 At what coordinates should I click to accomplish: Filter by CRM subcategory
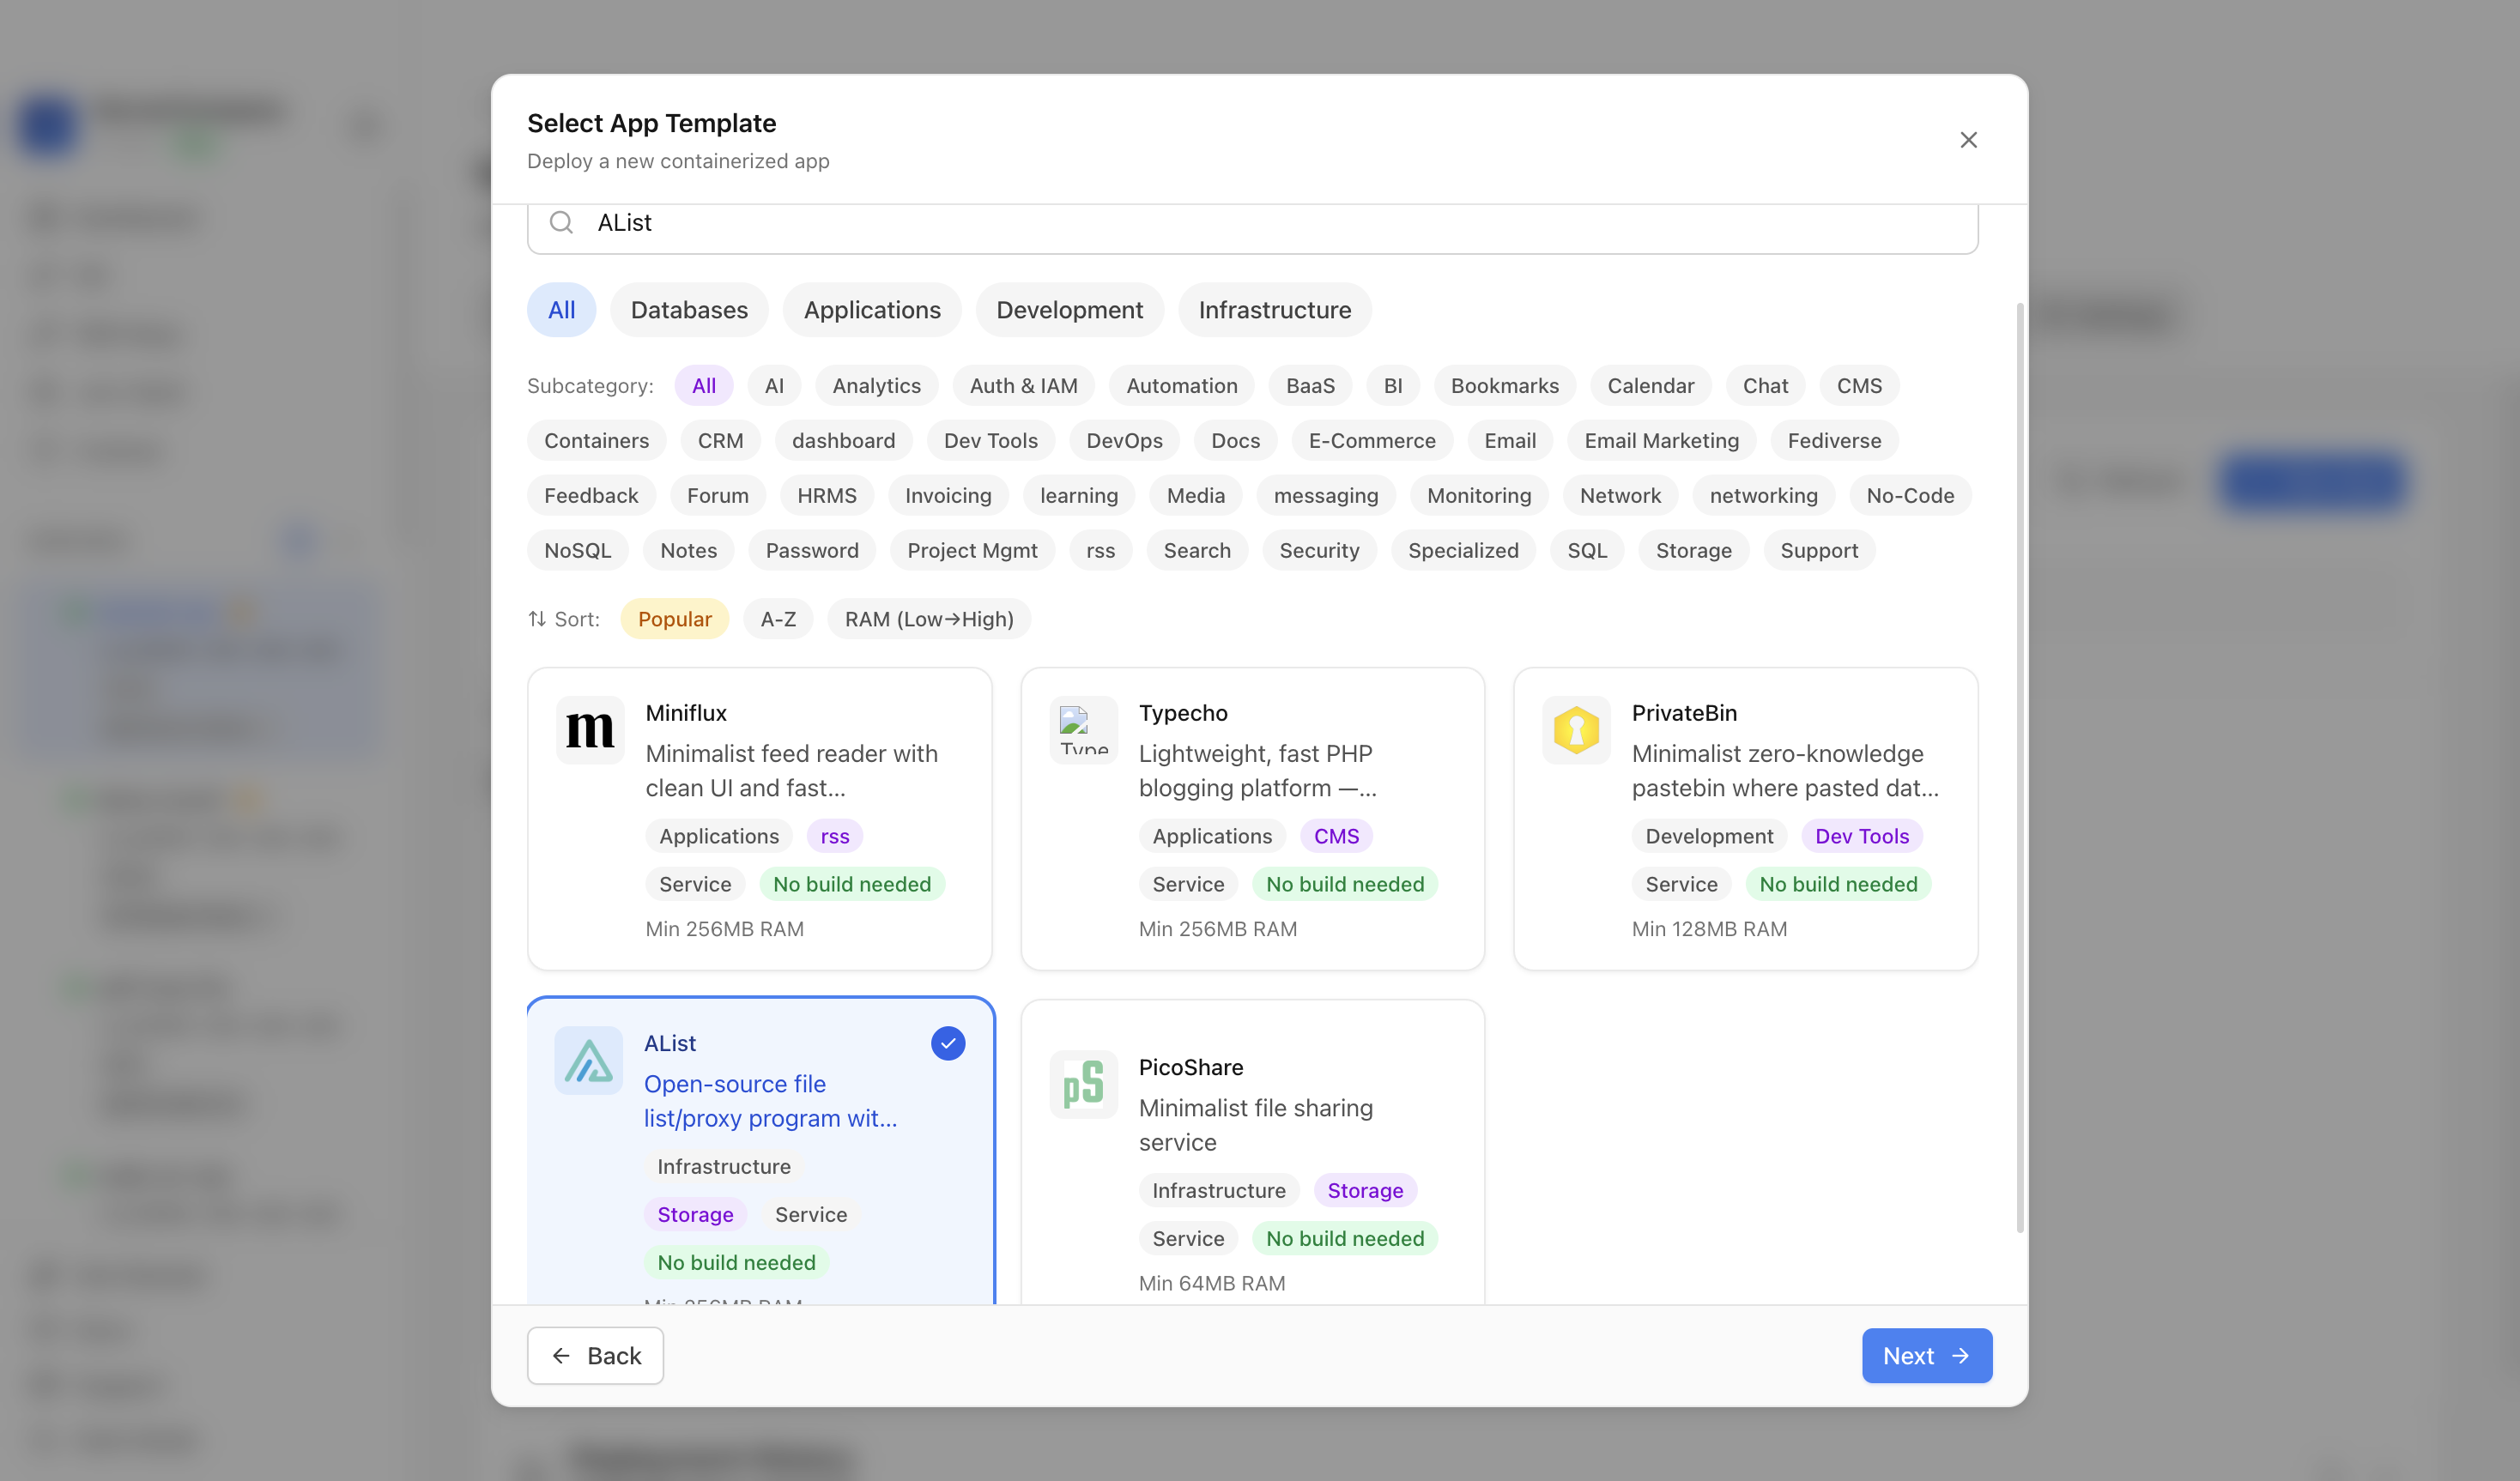(x=720, y=441)
